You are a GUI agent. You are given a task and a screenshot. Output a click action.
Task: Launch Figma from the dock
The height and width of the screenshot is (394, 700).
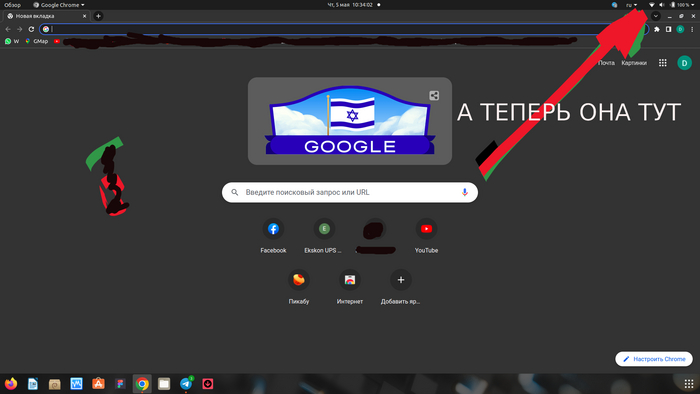120,384
